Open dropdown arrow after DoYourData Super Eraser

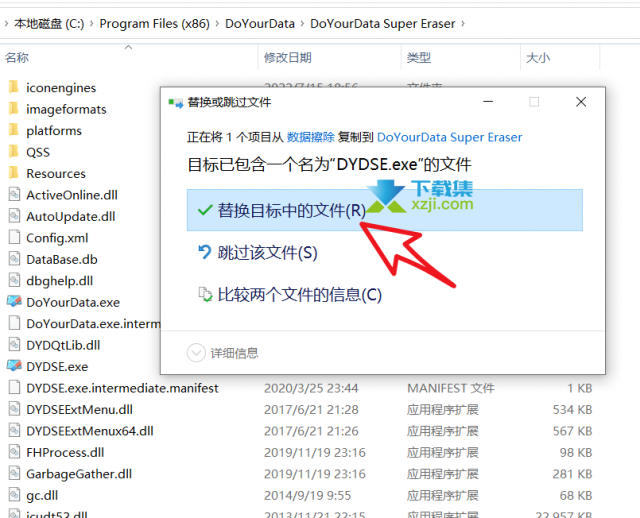coord(463,24)
